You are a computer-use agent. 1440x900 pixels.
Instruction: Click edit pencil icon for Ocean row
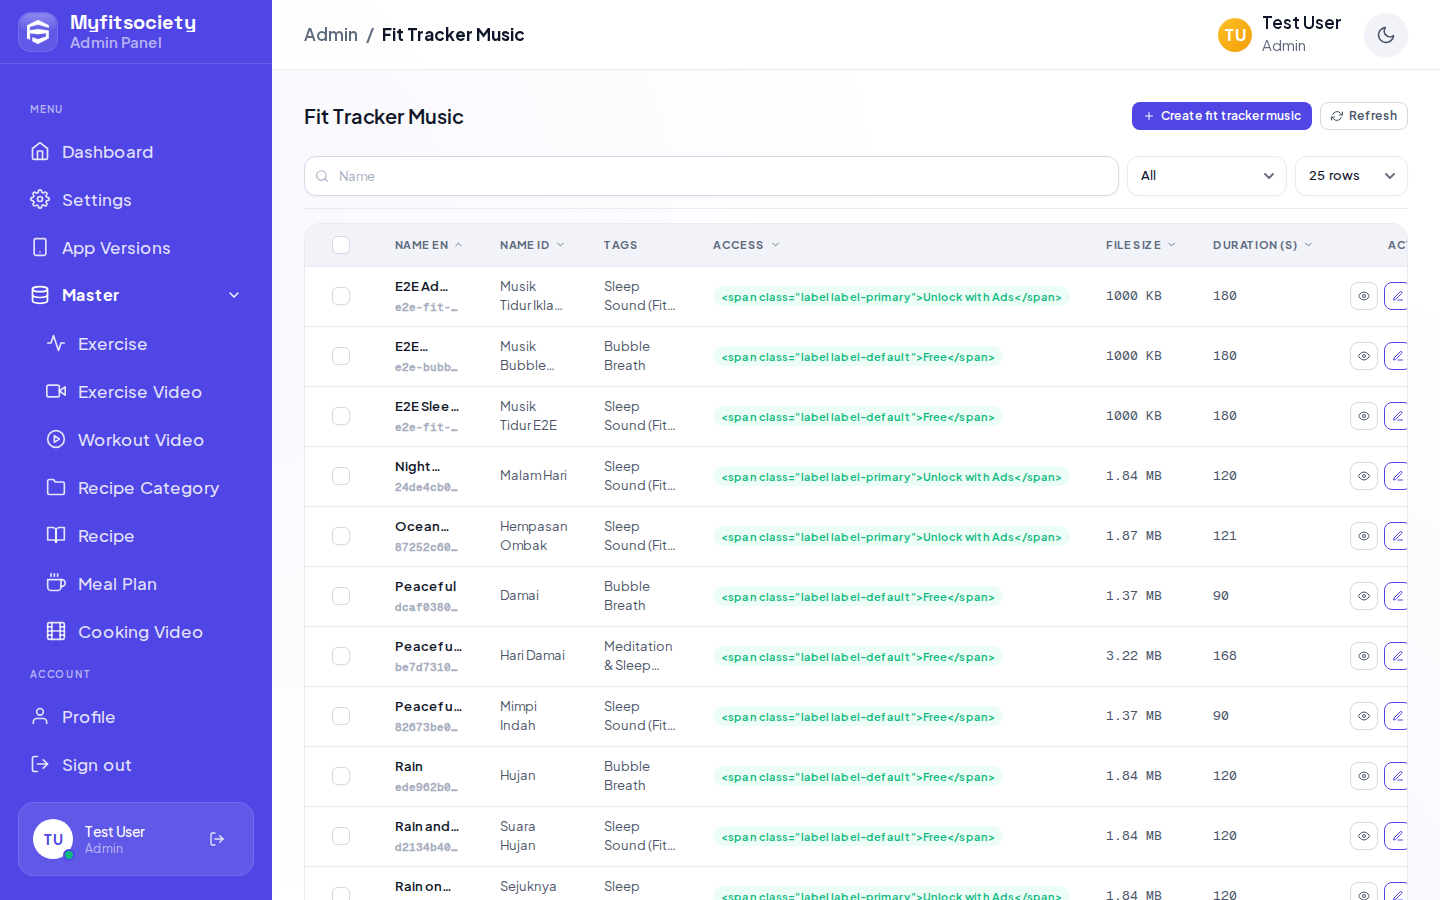point(1396,536)
